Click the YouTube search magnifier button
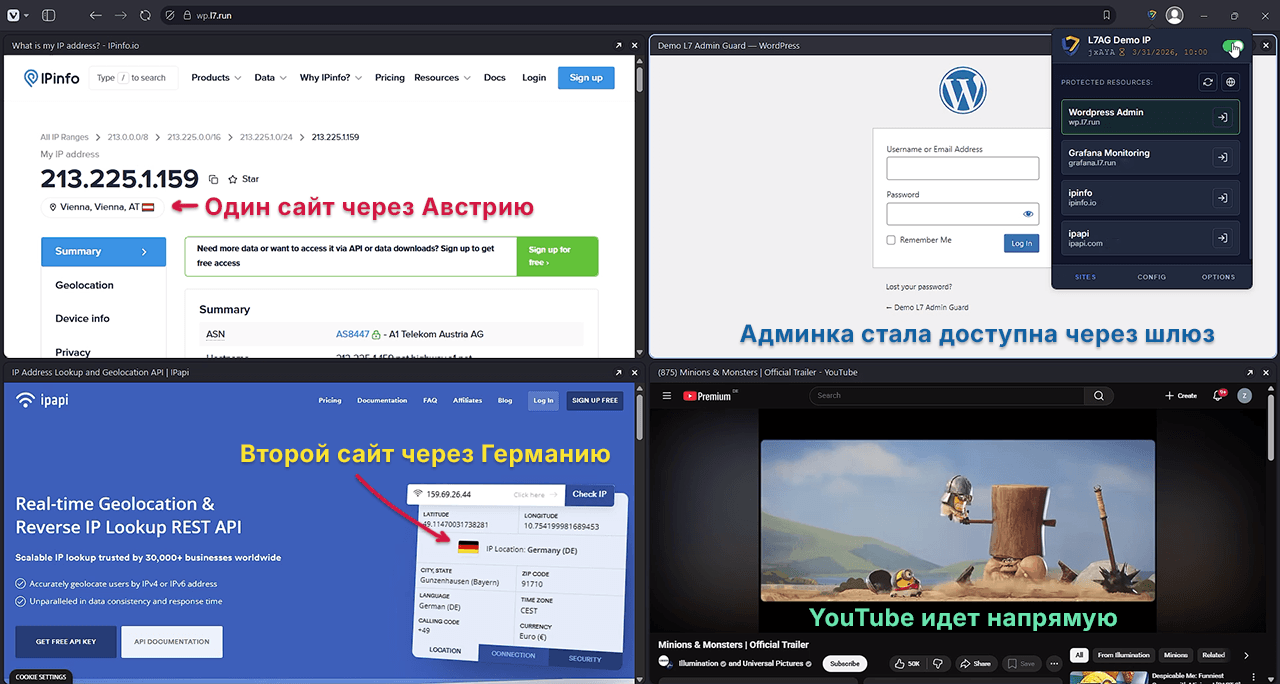Viewport: 1280px width, 684px height. click(1098, 396)
